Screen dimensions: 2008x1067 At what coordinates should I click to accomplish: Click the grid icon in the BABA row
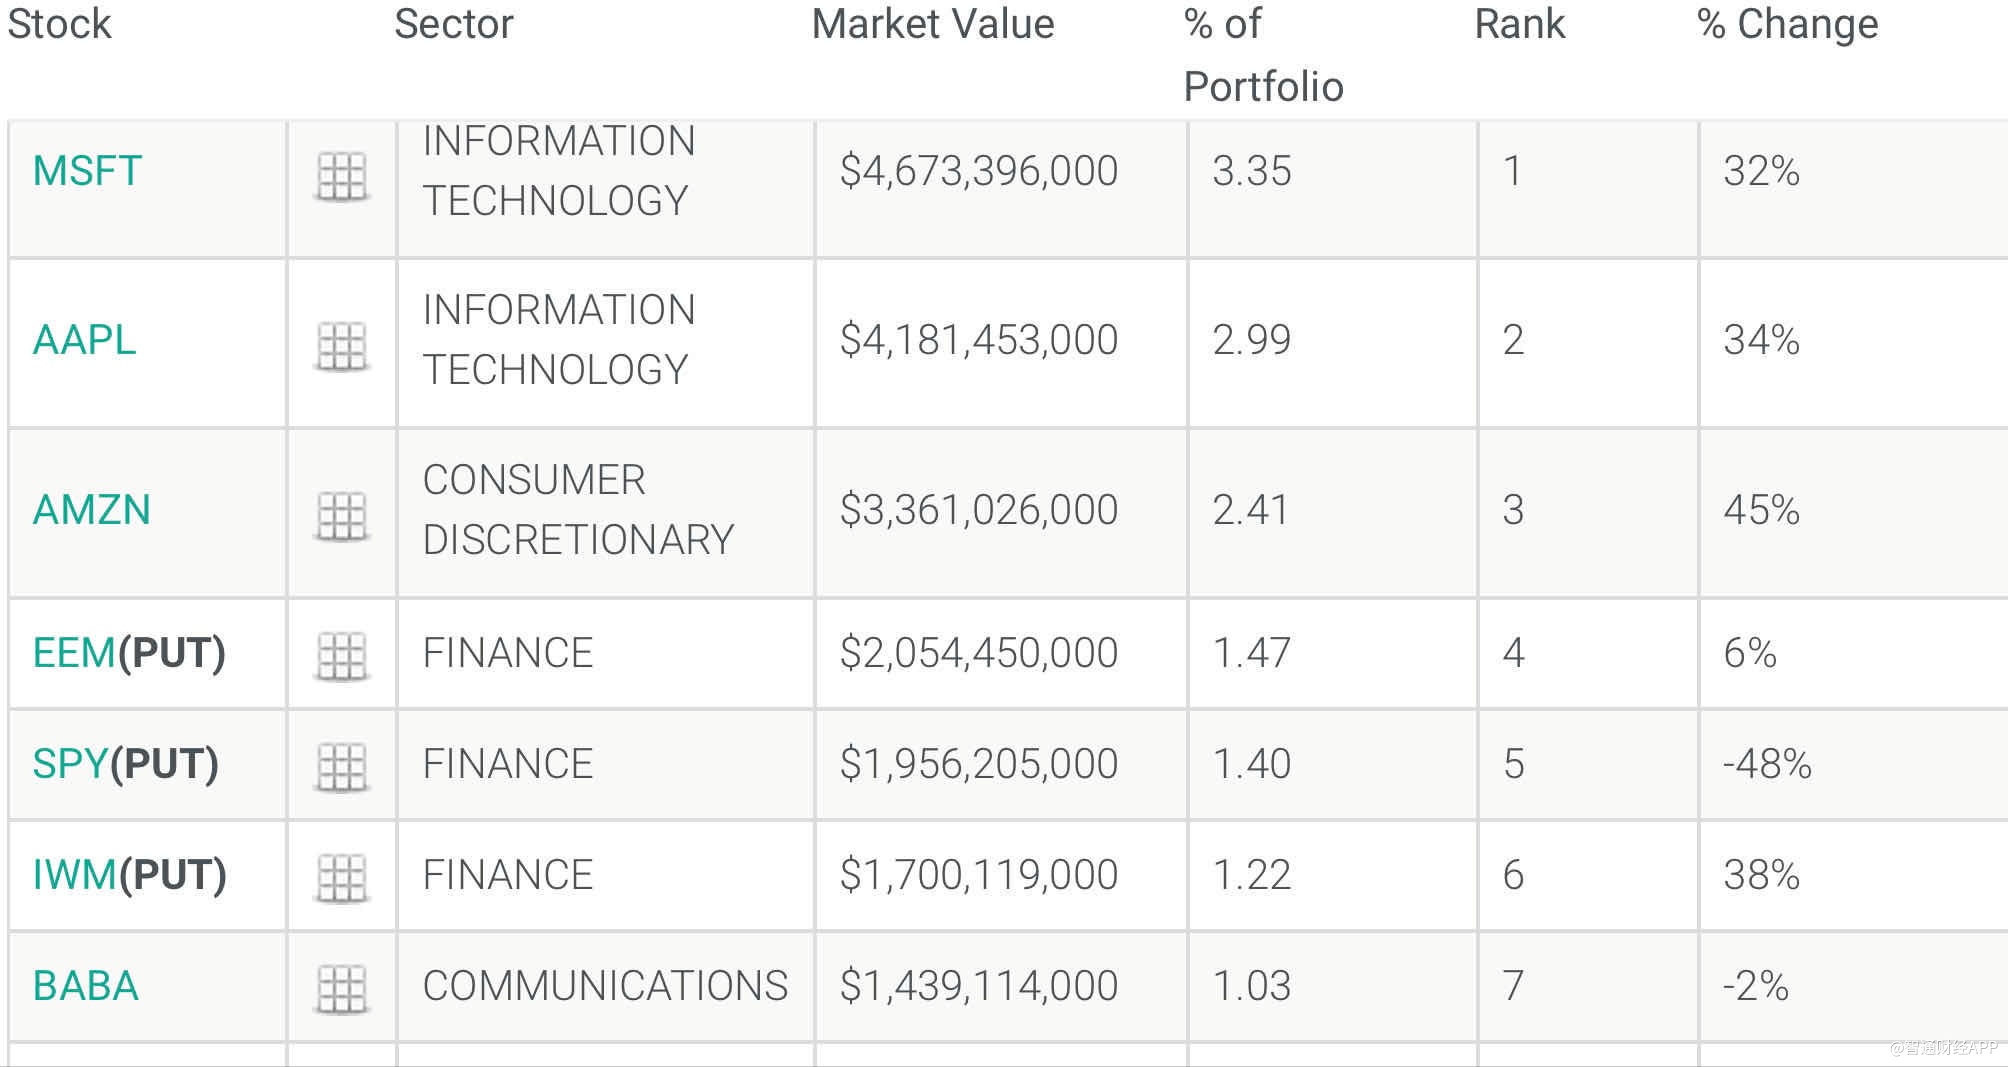[x=341, y=989]
